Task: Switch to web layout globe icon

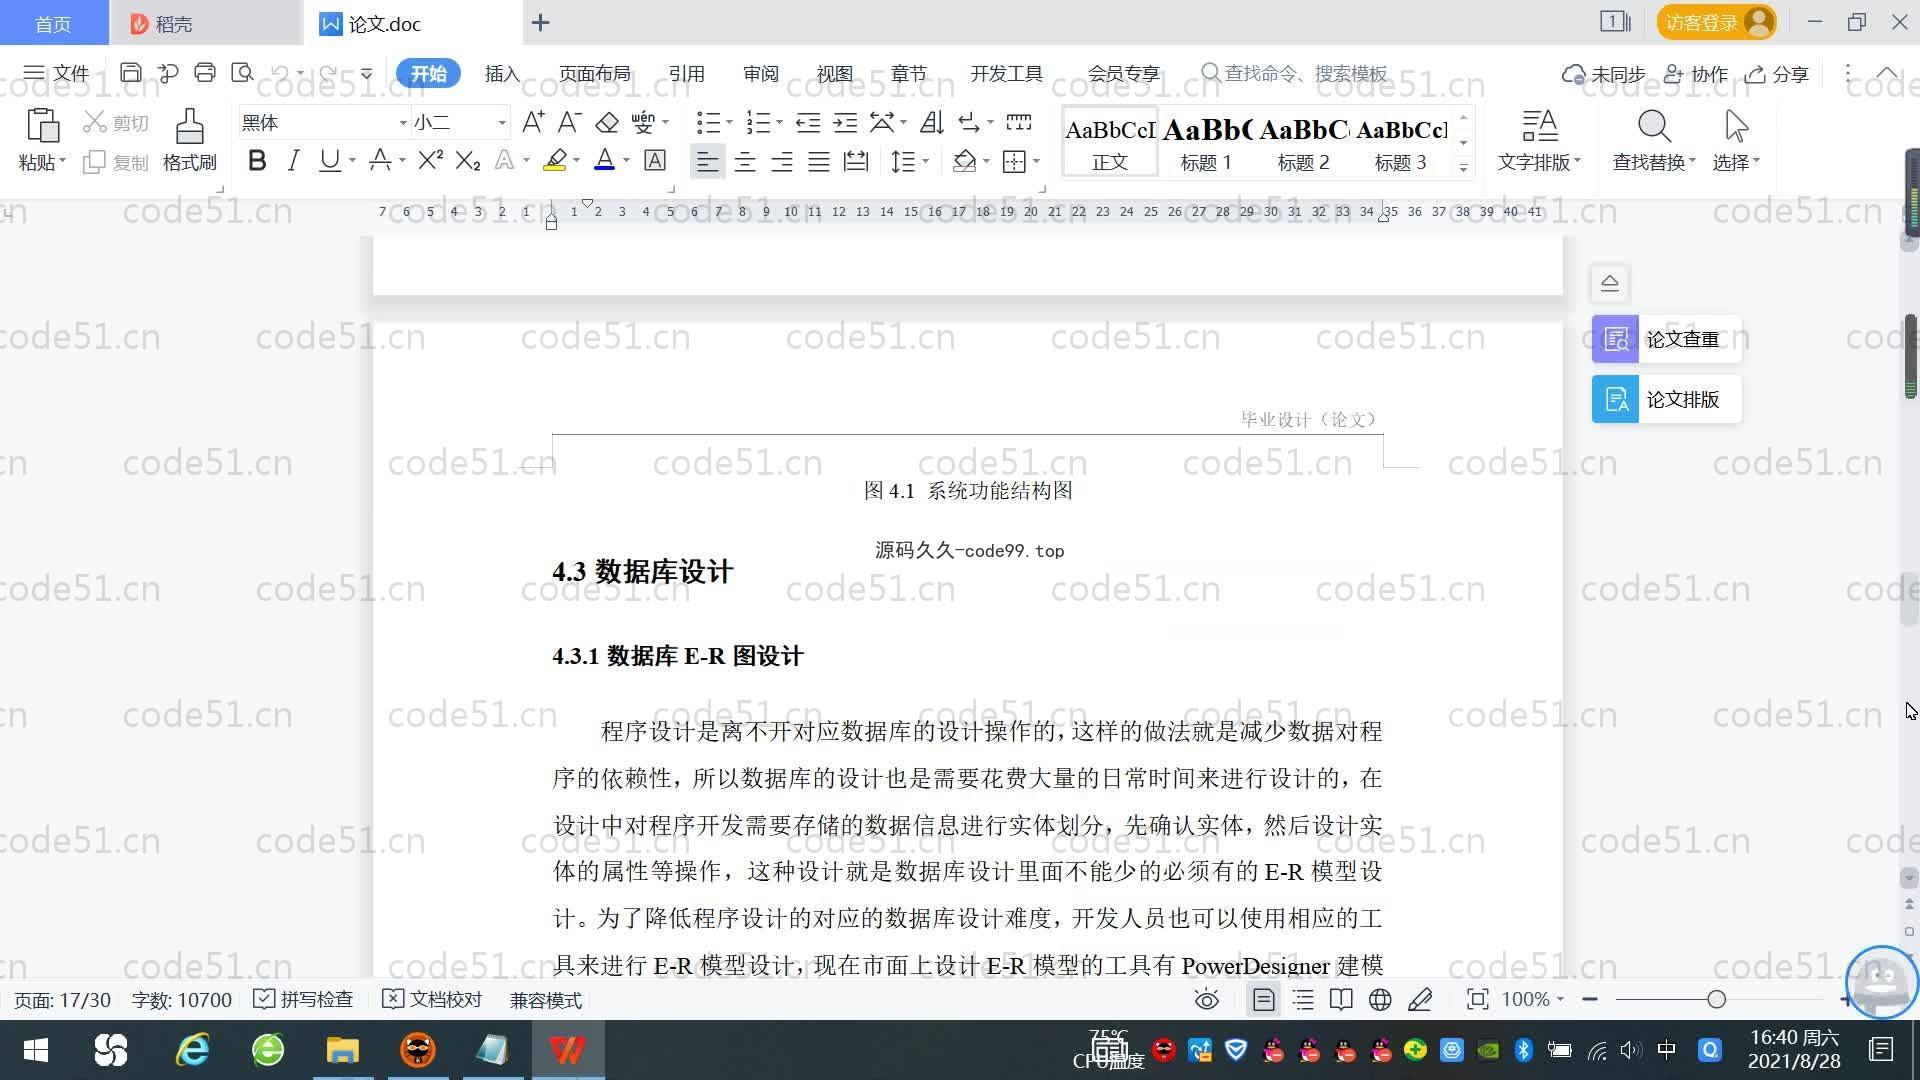Action: point(1380,999)
